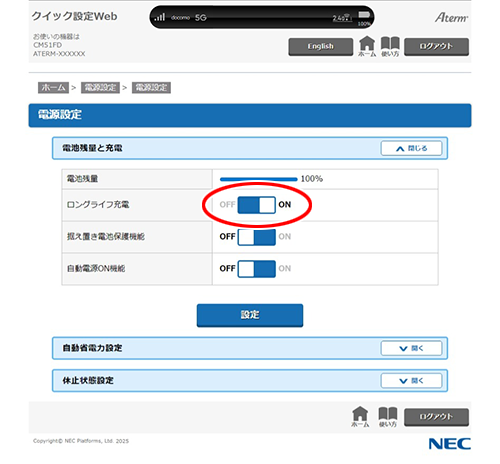
Task: Click the クイック設定Web title
Action: pos(75,16)
